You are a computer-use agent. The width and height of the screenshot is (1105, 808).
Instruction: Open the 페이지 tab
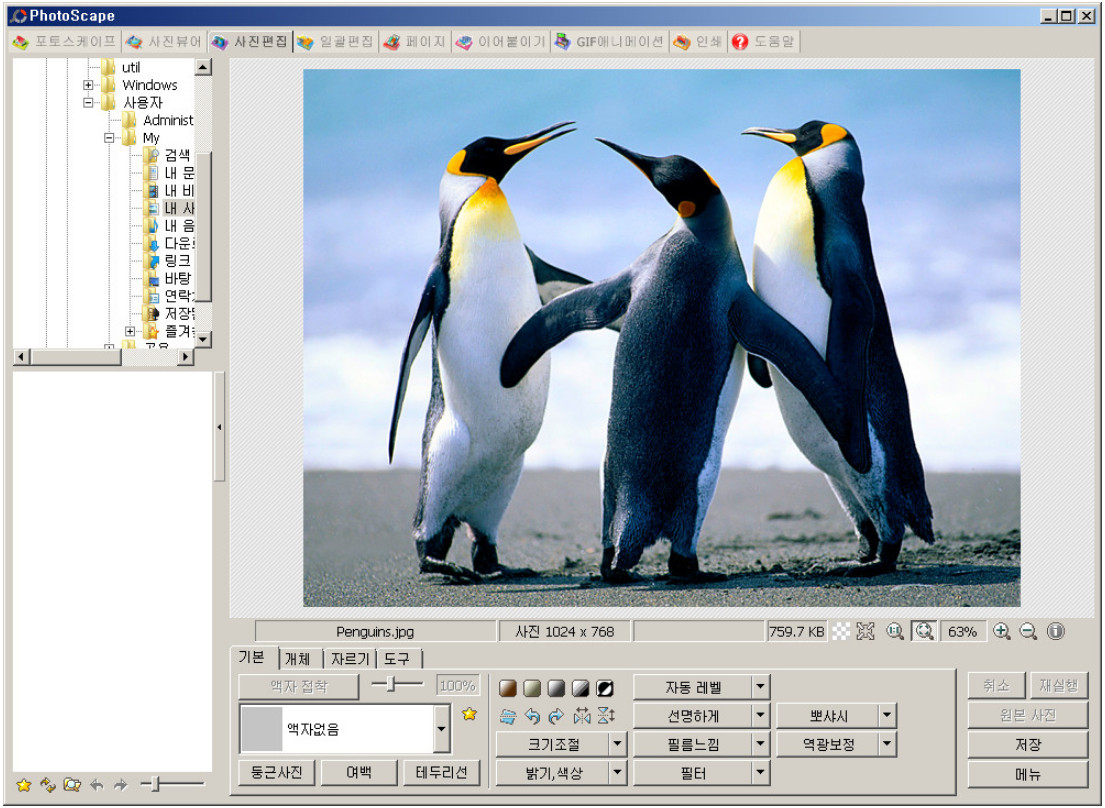(x=415, y=42)
